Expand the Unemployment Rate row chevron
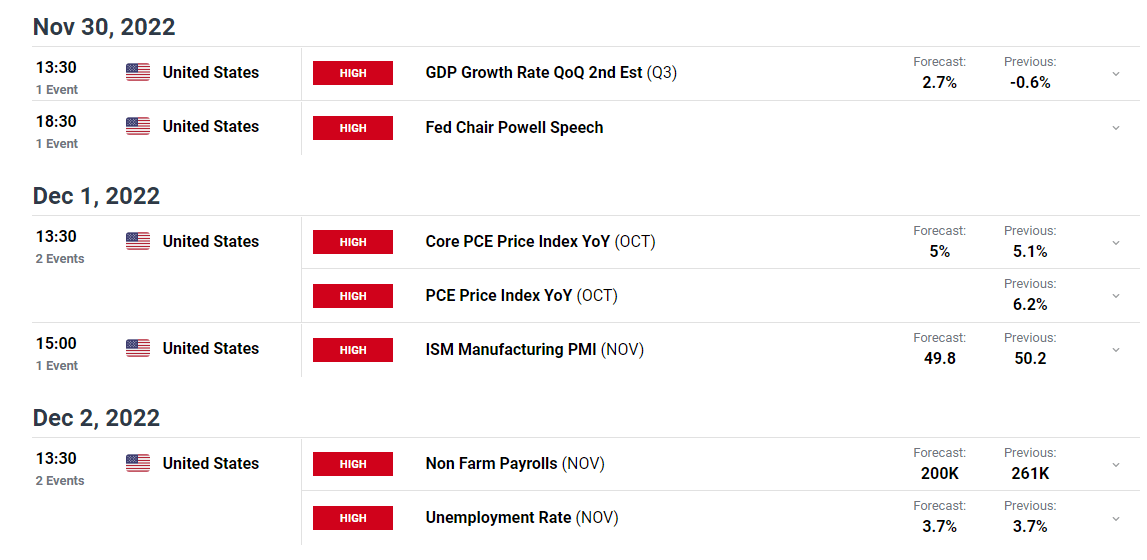 1116,518
